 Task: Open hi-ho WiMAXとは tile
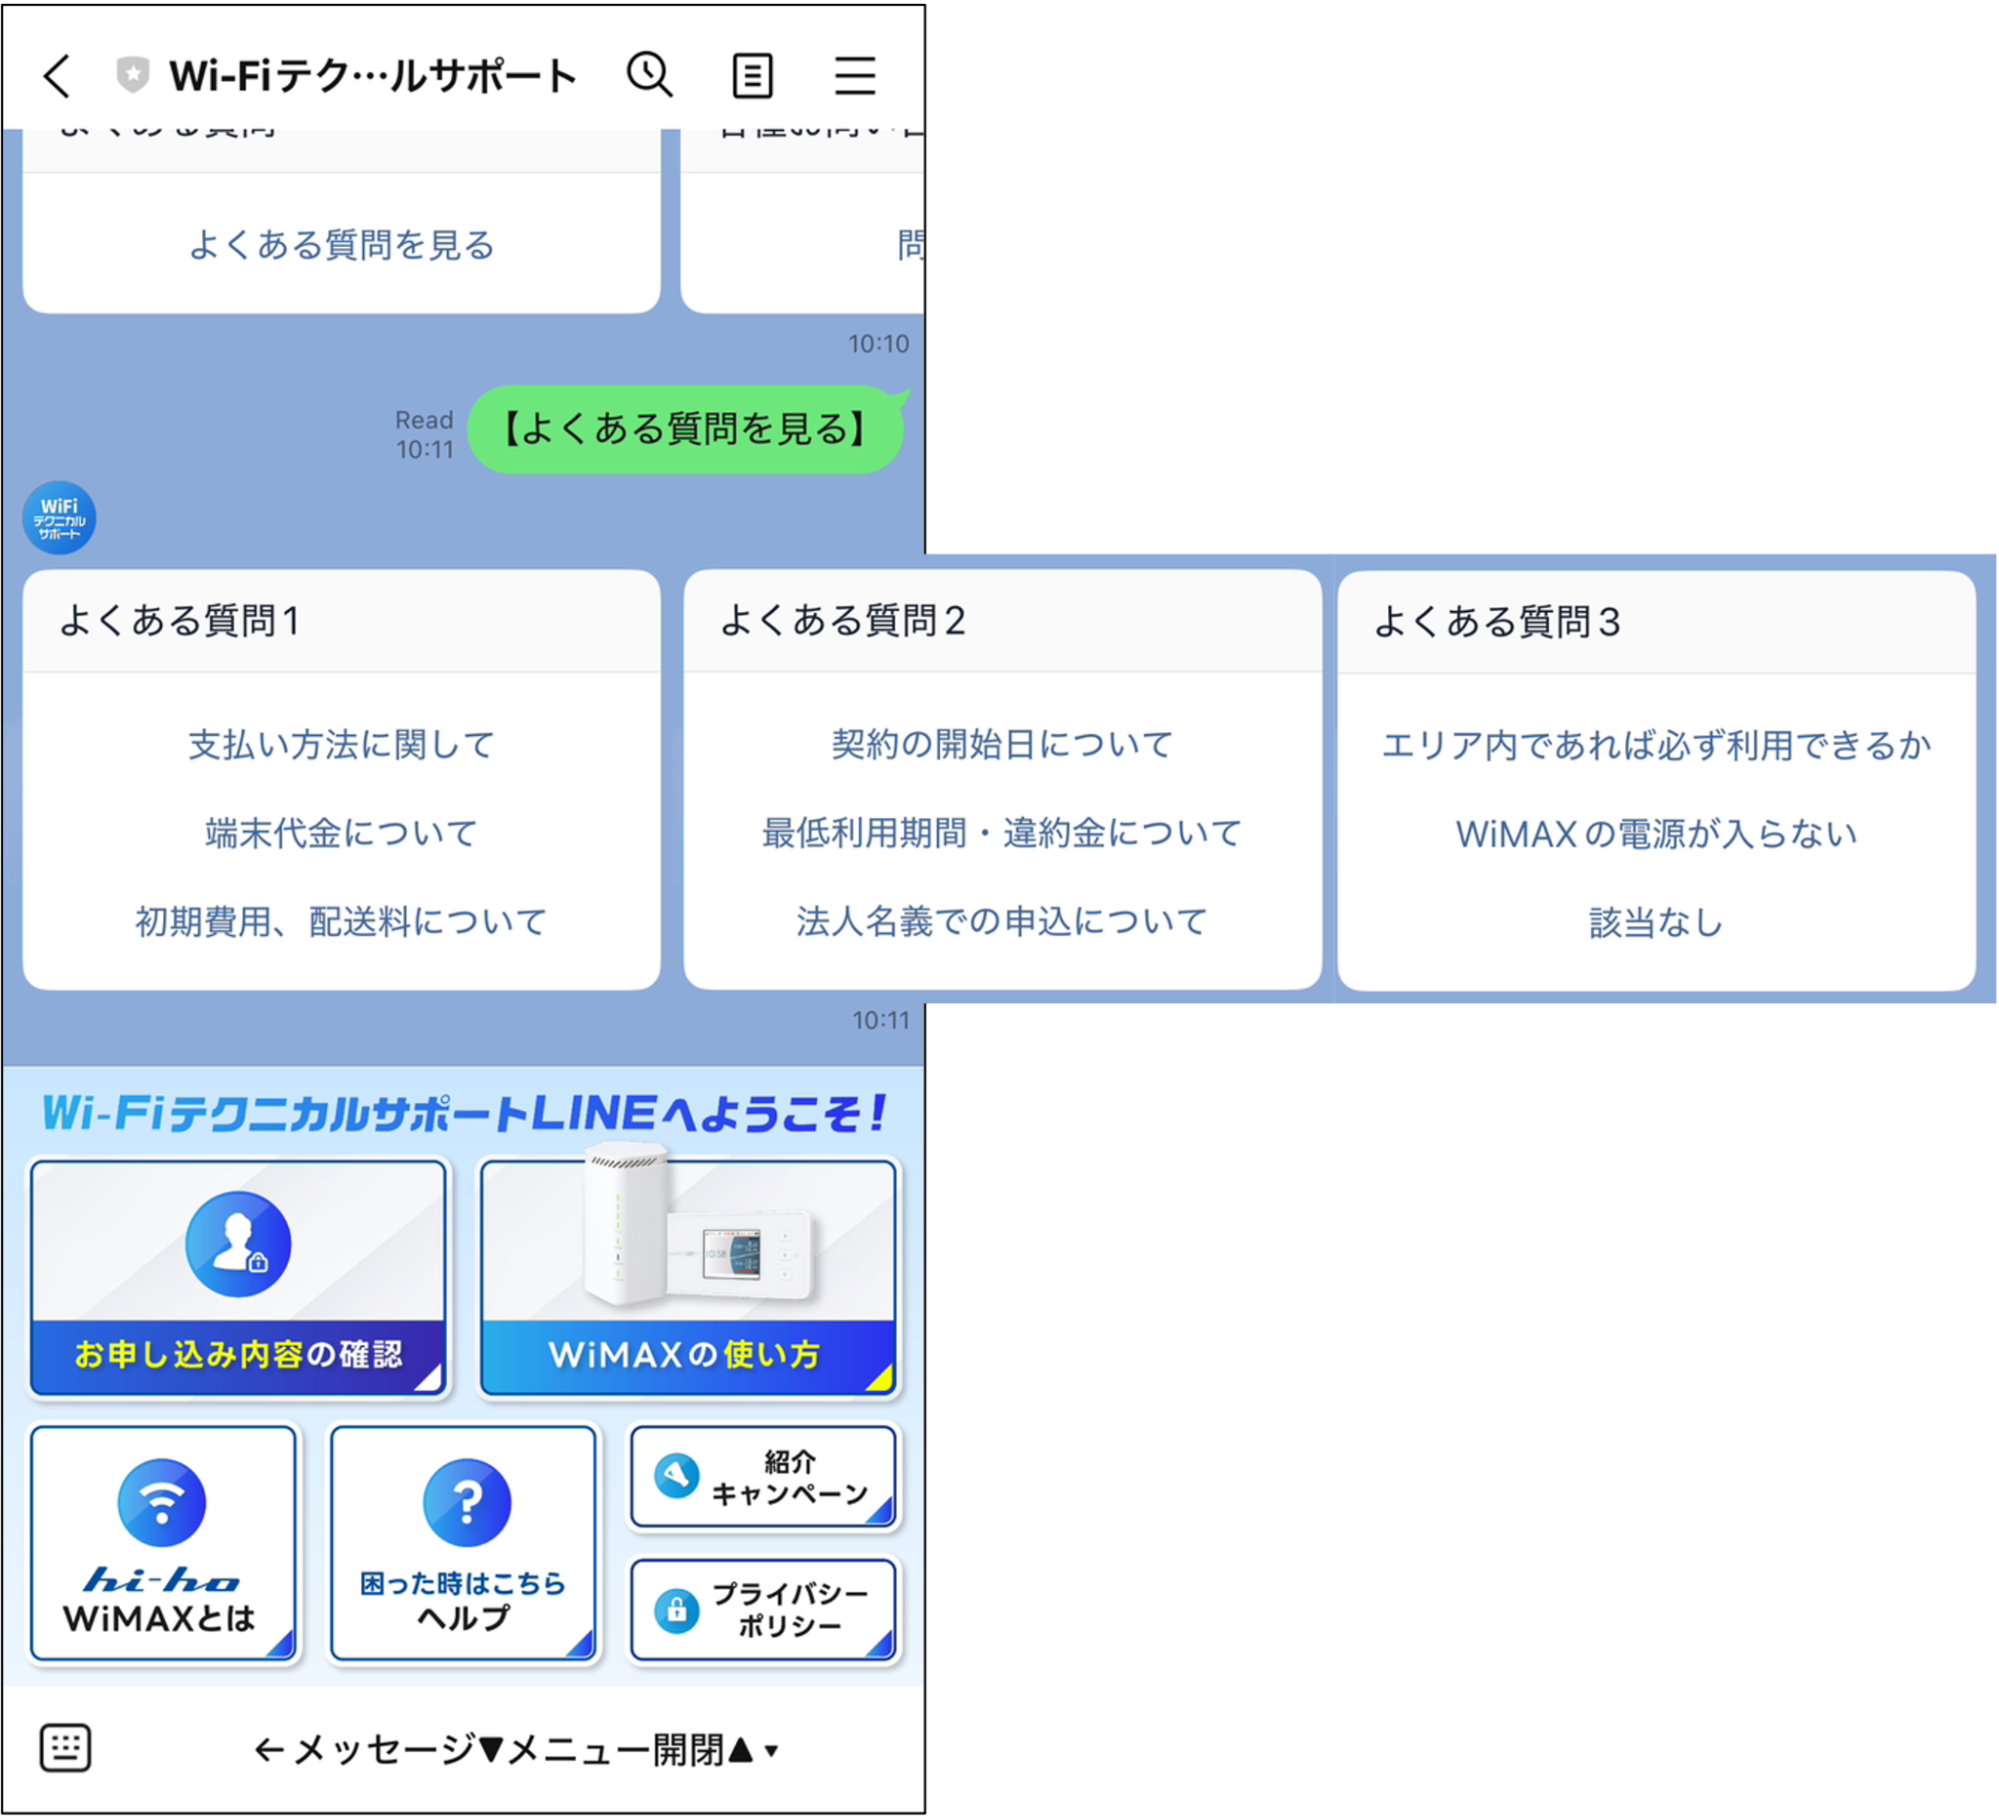click(x=163, y=1543)
